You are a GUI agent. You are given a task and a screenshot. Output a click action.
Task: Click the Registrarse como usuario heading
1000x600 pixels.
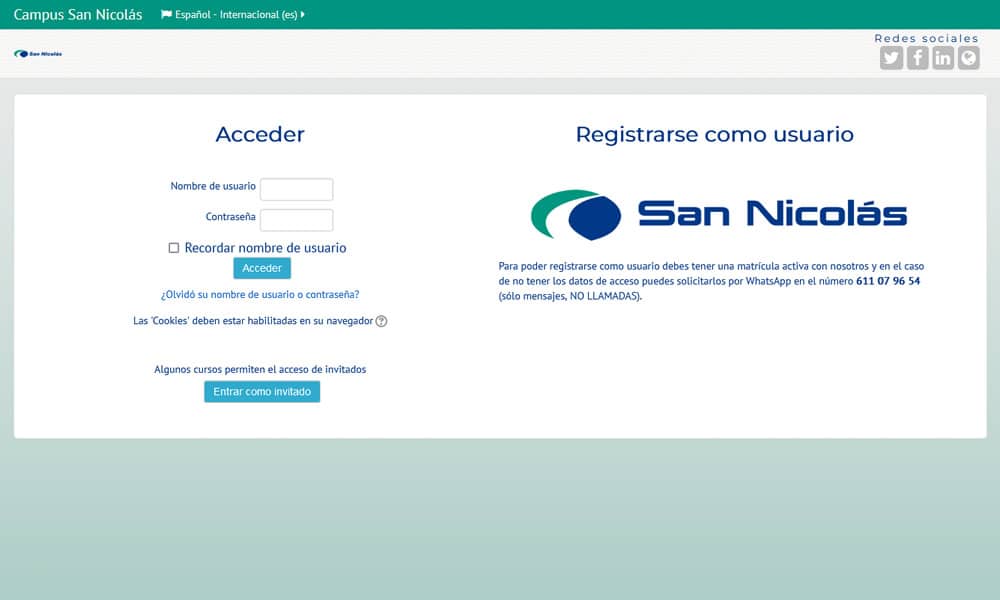coord(714,134)
